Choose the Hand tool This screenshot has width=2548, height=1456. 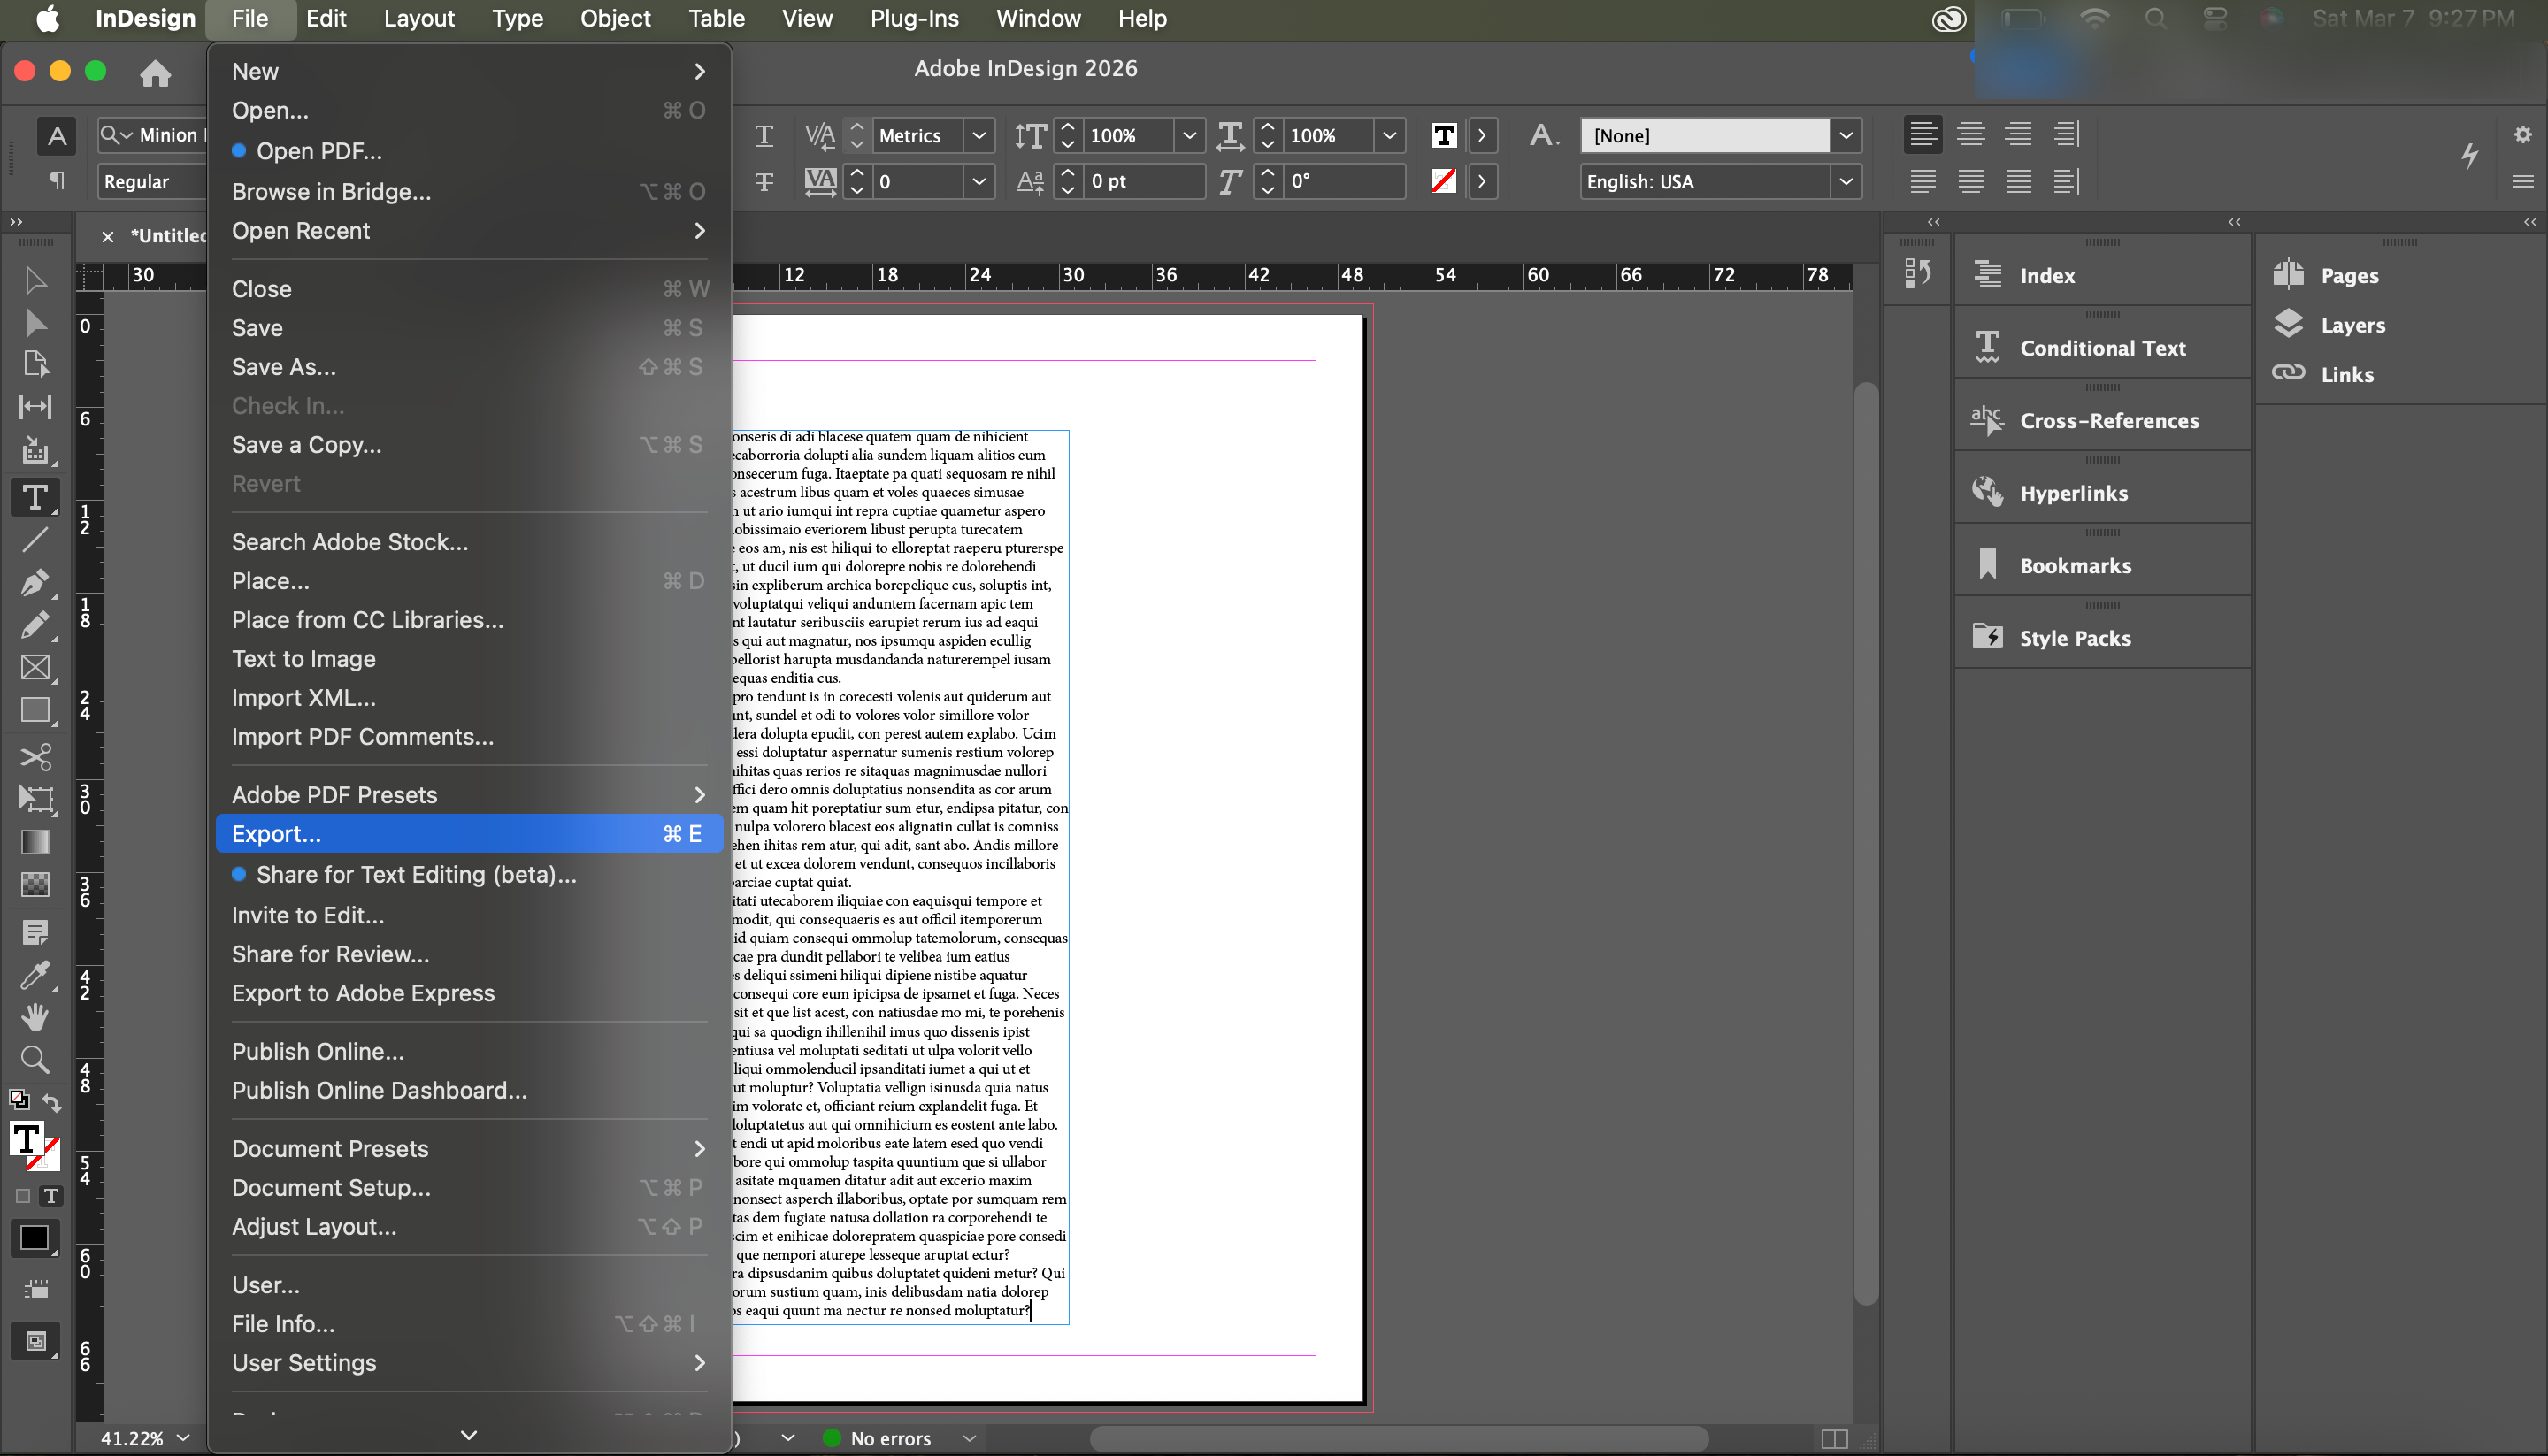tap(34, 1017)
